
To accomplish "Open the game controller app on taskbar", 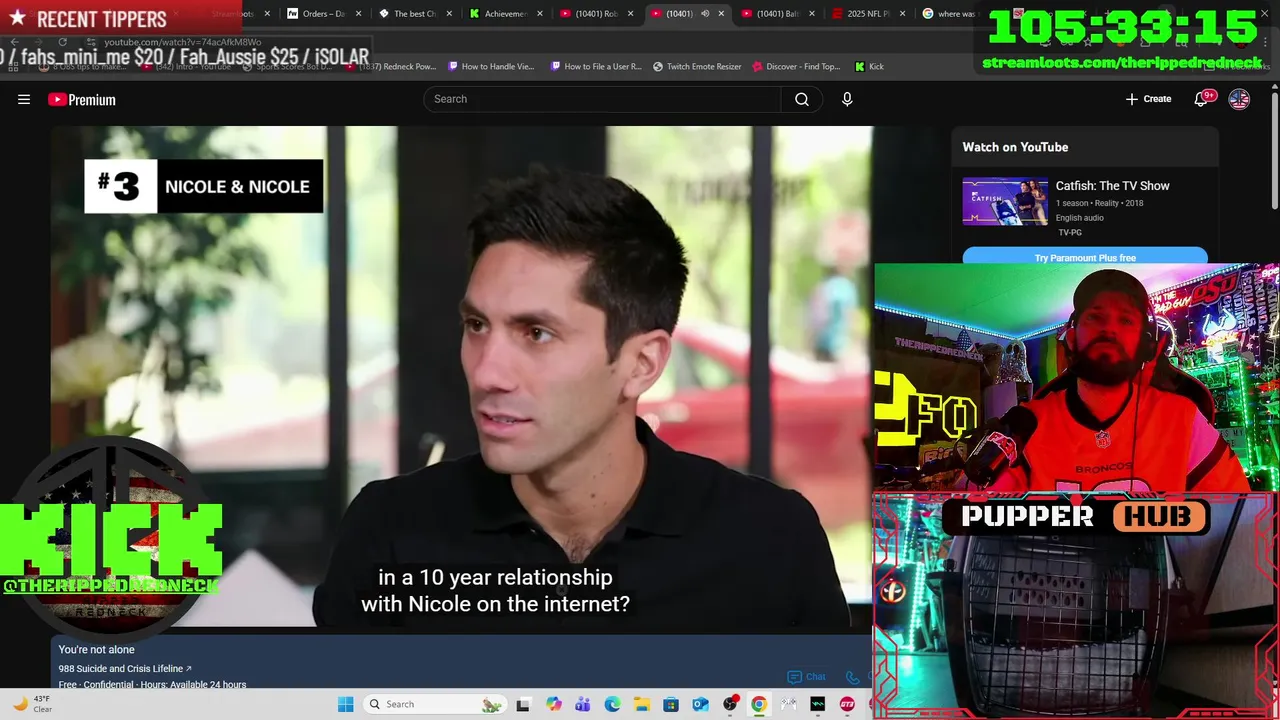I will coord(789,704).
